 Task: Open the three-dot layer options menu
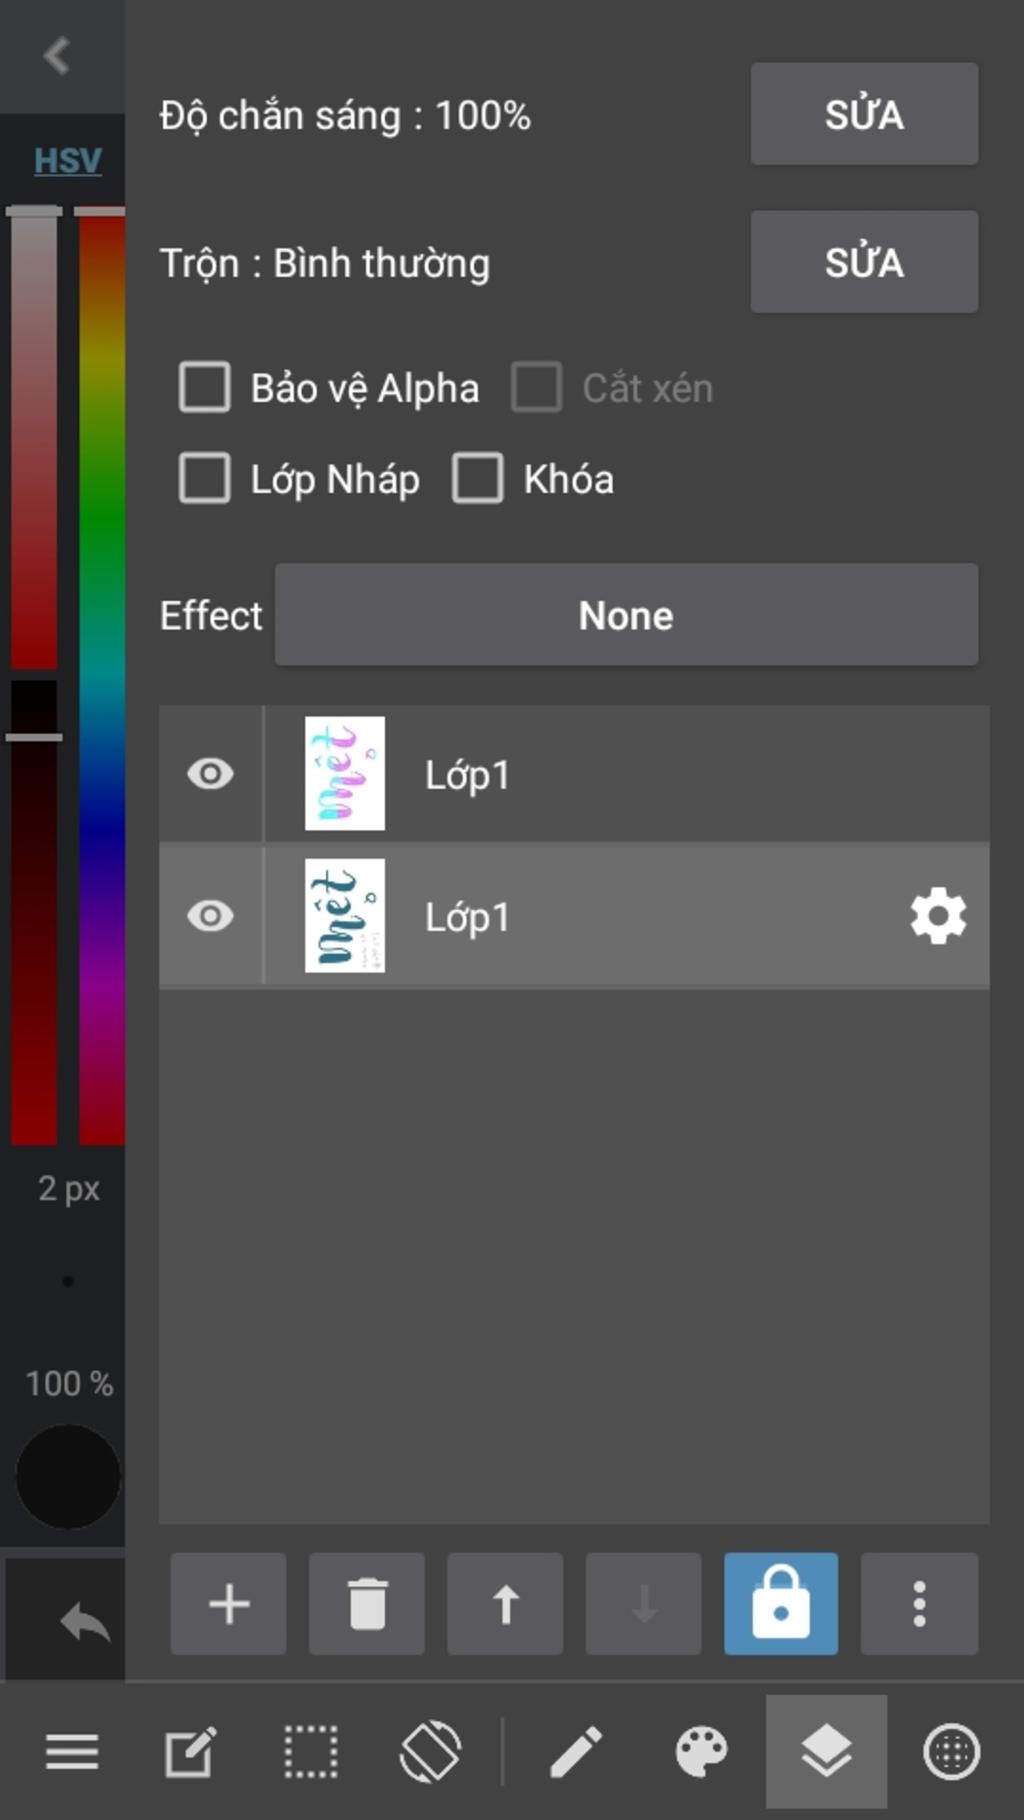coord(919,1603)
